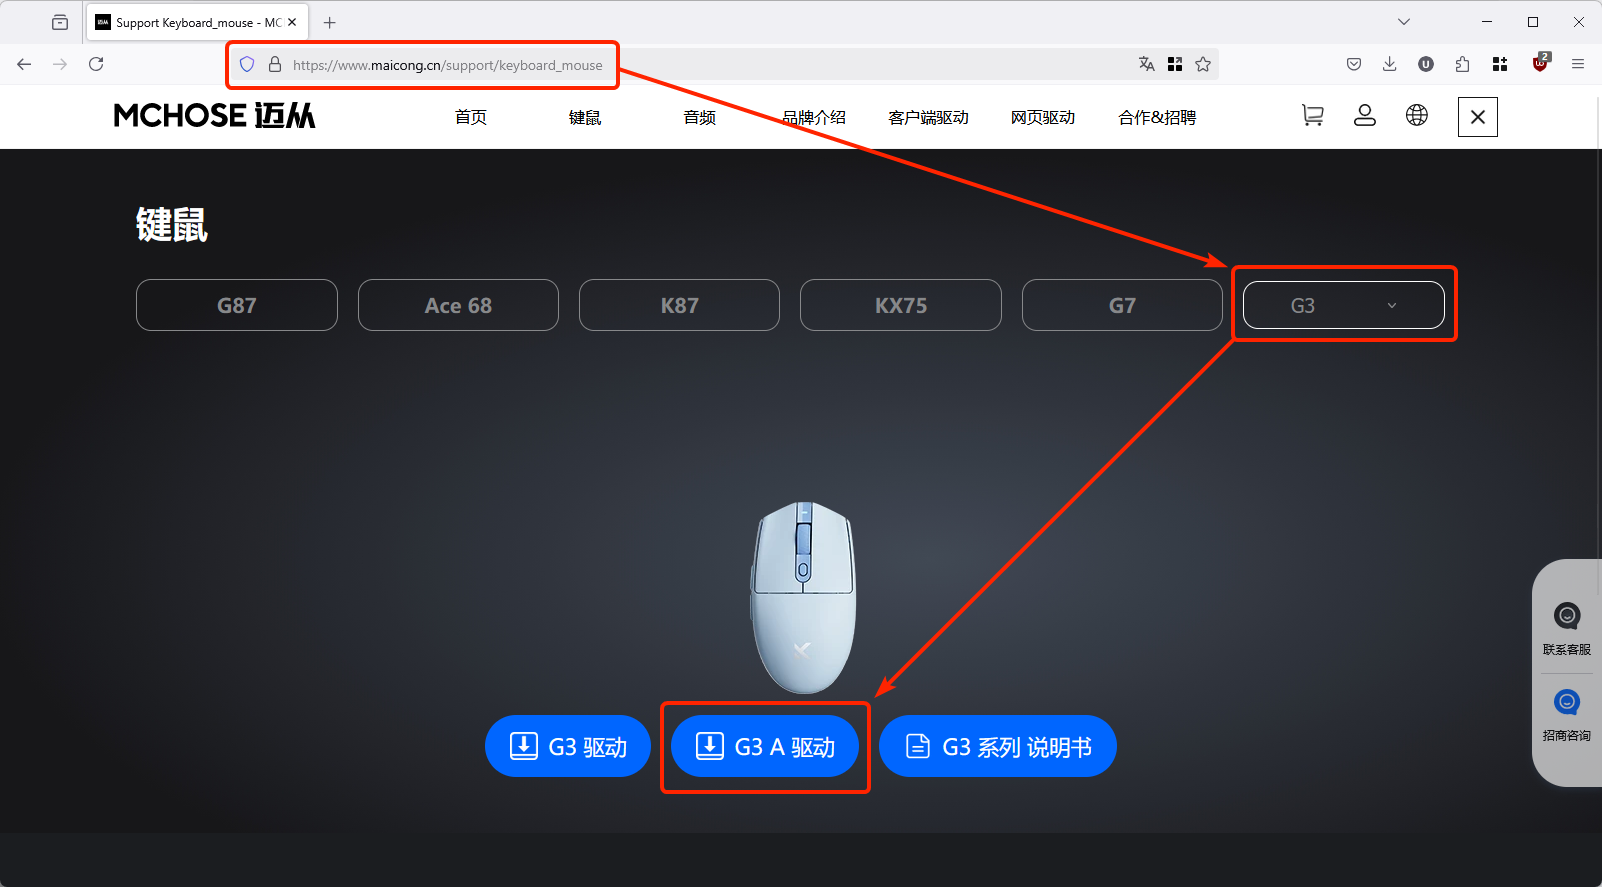Image resolution: width=1602 pixels, height=887 pixels.
Task: Open QR code icon in address bar
Action: pyautogui.click(x=1175, y=64)
